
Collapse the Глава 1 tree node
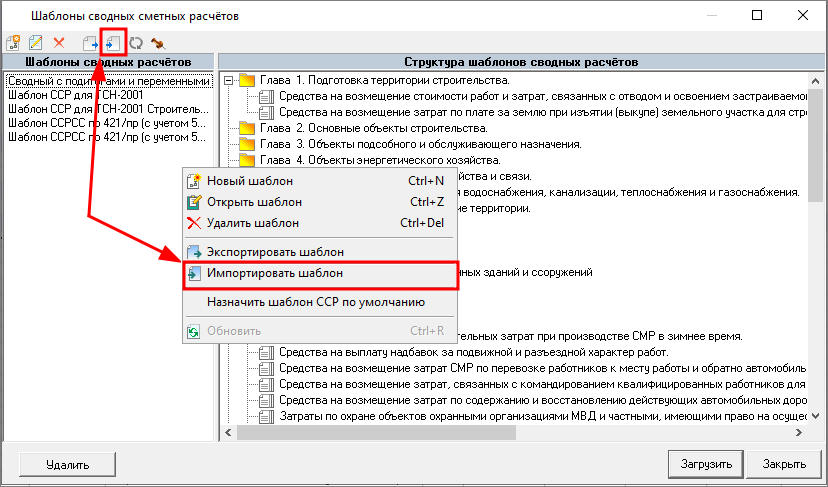click(x=228, y=81)
